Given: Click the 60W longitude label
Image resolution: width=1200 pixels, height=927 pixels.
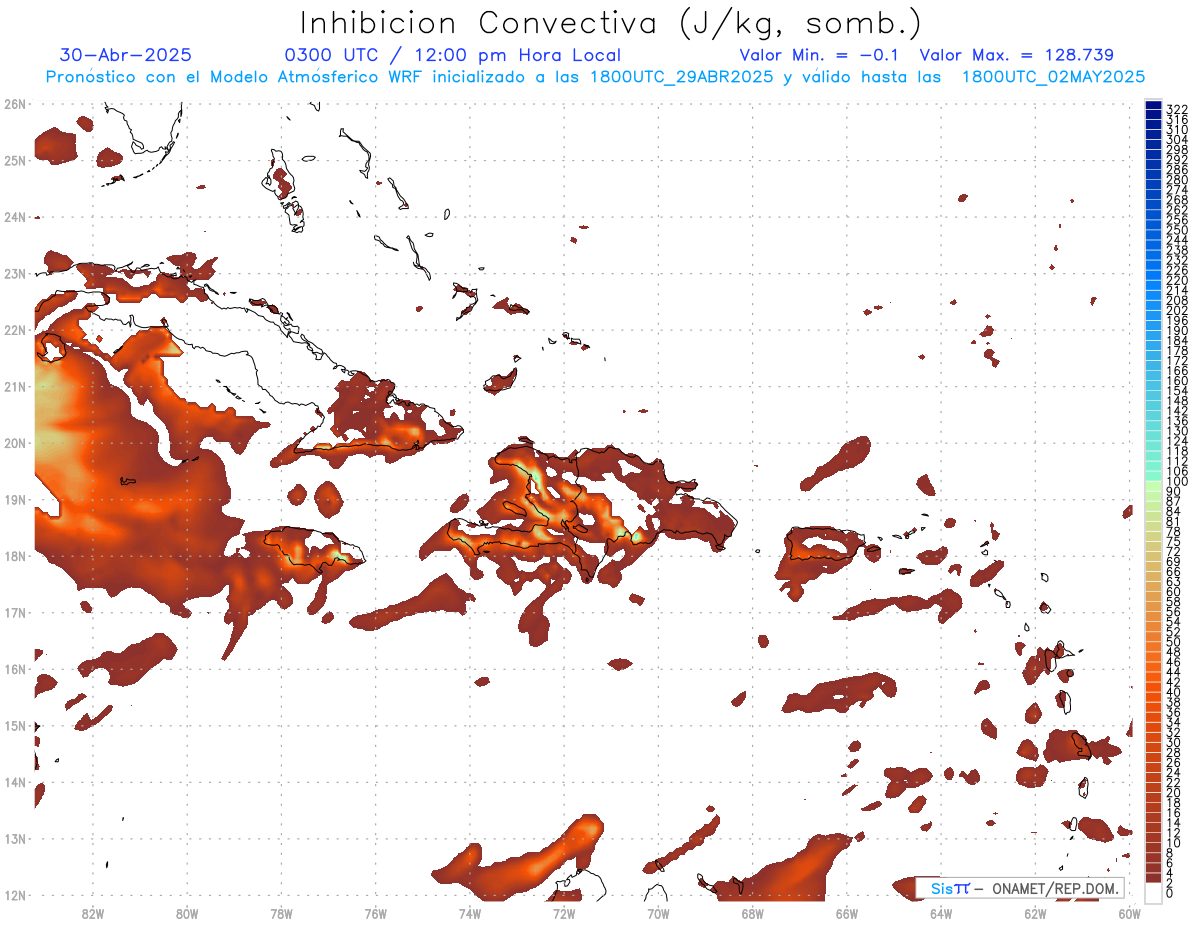Looking at the screenshot, I should (x=1129, y=913).
